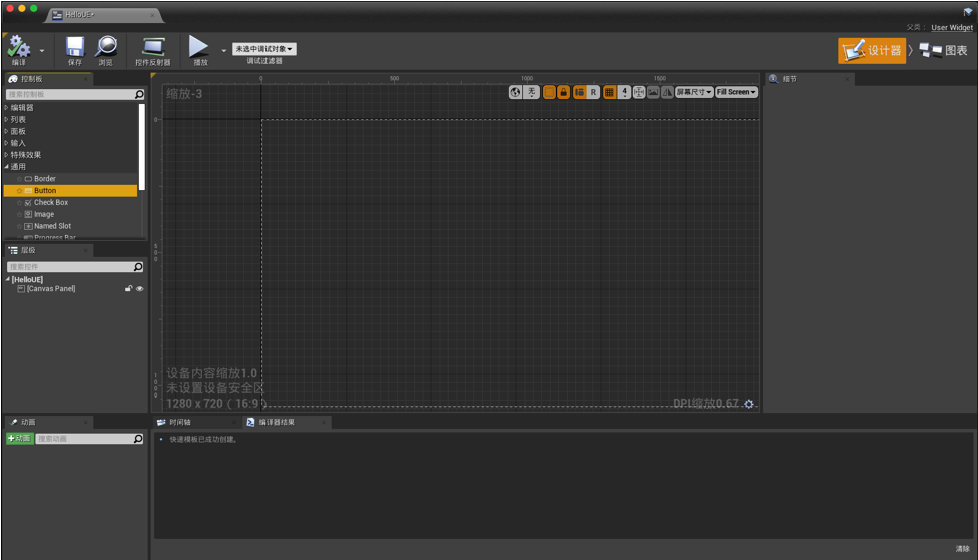Open DPI scale settings gear icon

coord(749,404)
